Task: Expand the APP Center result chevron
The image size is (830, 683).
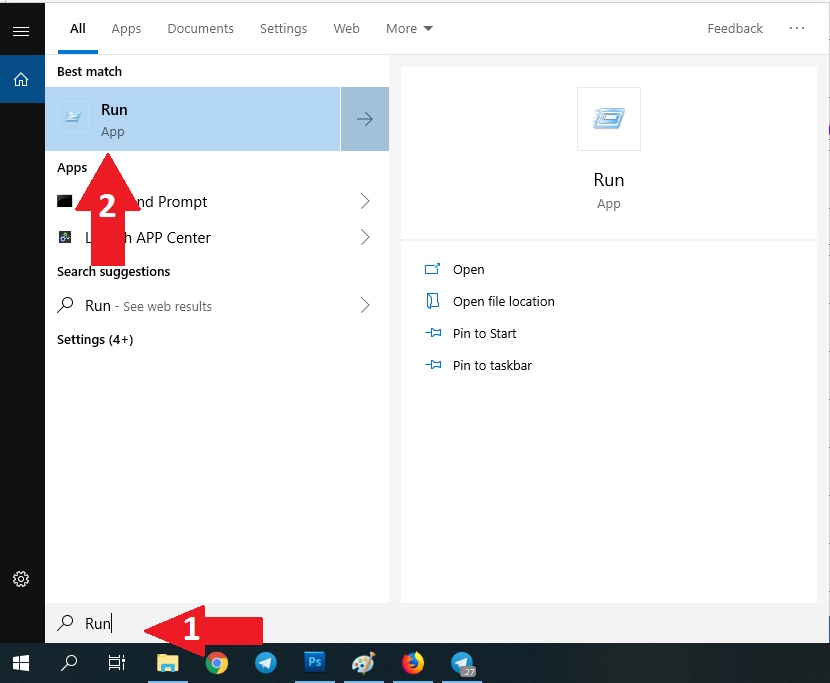Action: [x=365, y=237]
